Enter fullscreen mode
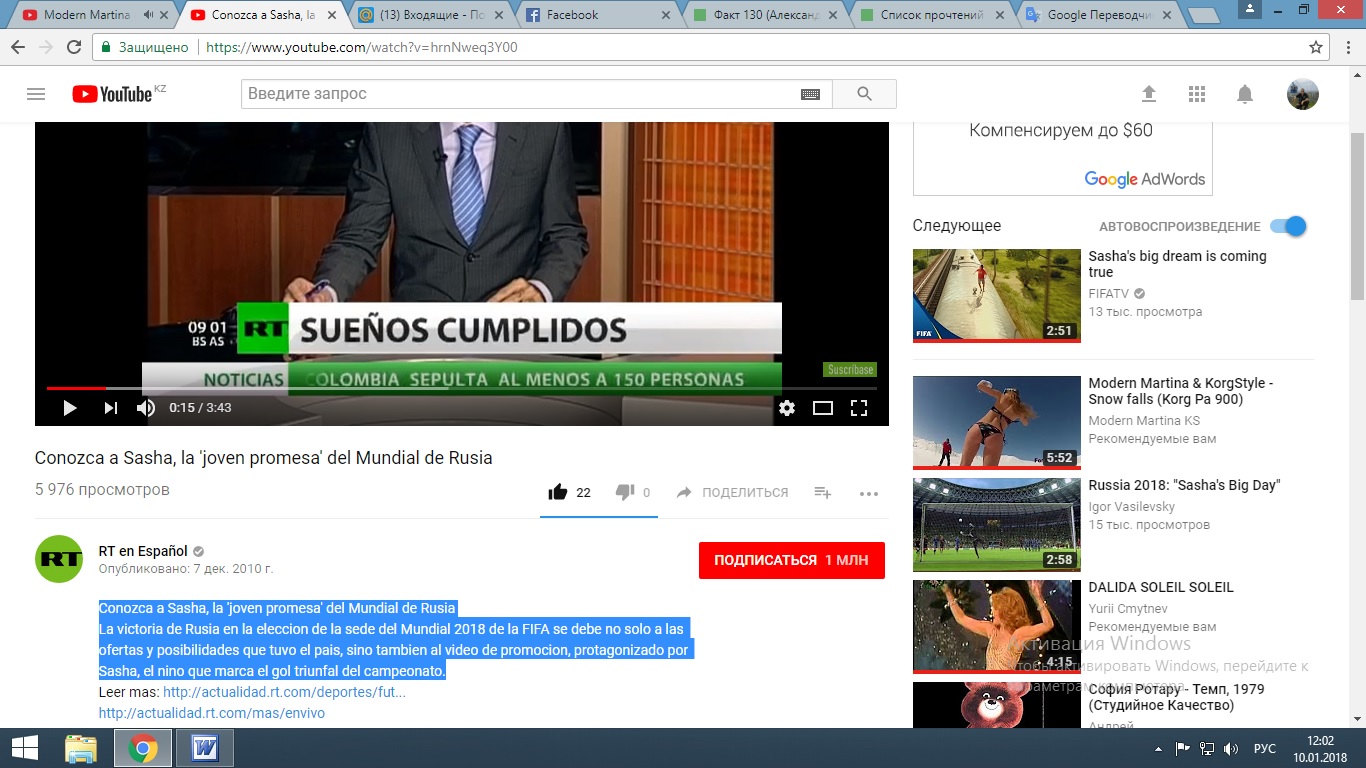 pos(858,407)
